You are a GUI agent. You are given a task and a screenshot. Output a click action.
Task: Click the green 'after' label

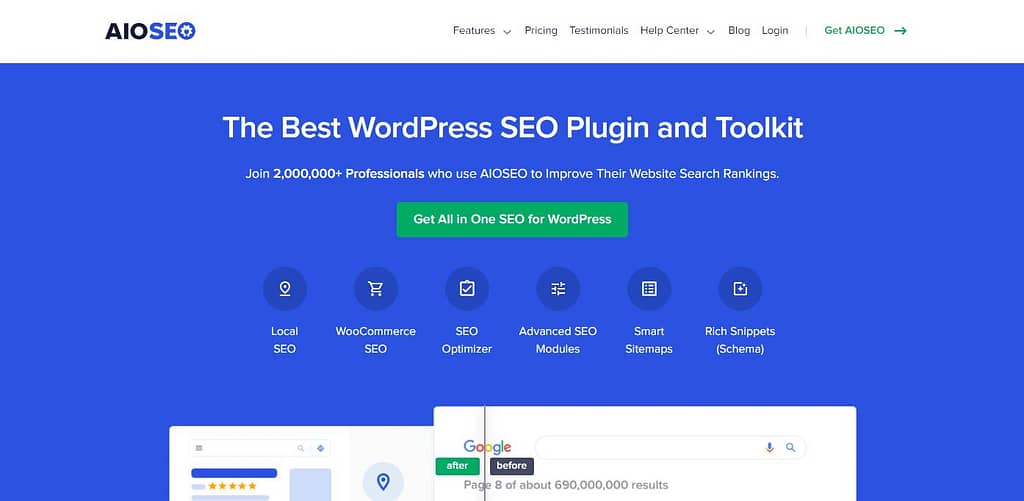[x=457, y=466]
